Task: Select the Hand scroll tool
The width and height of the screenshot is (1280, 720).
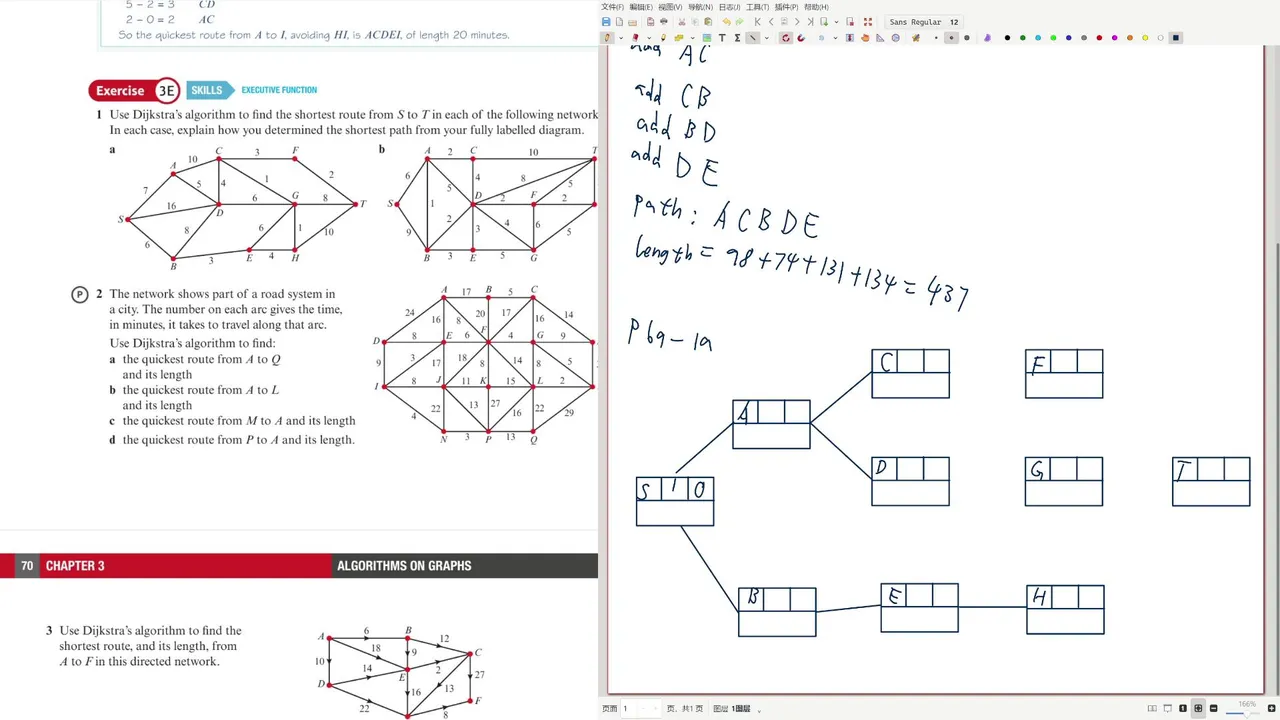Action: coord(866,38)
